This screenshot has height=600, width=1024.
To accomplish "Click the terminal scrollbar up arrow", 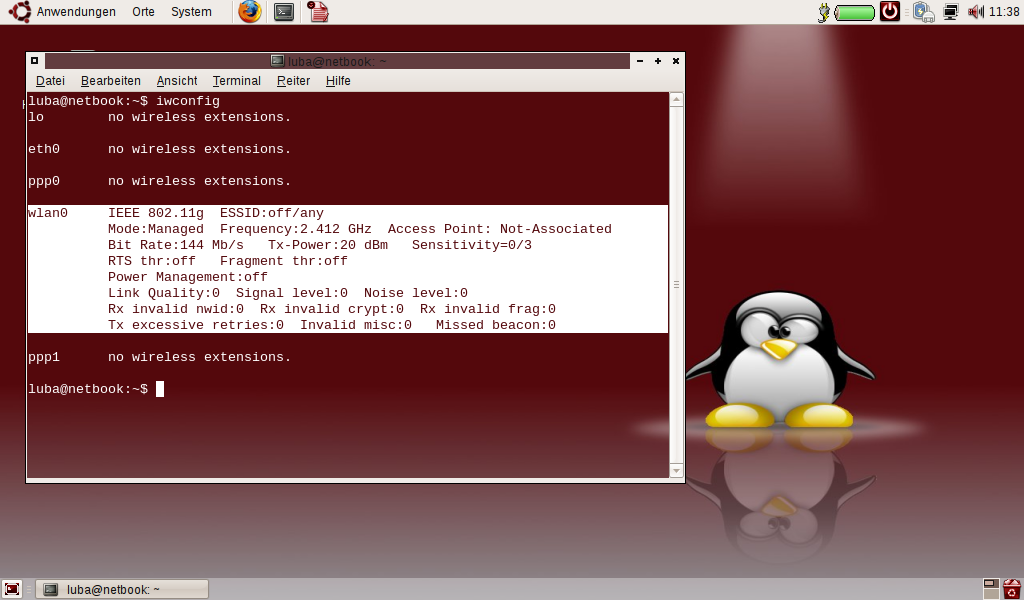I will click(x=677, y=100).
